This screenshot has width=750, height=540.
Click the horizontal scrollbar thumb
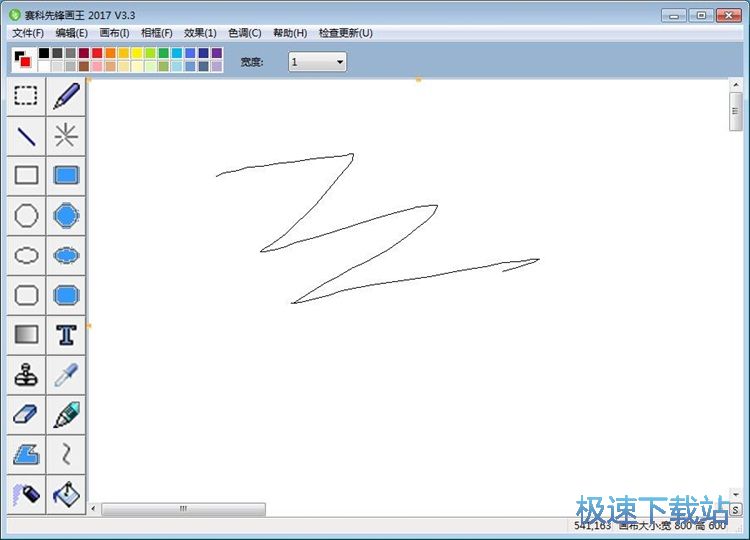183,509
